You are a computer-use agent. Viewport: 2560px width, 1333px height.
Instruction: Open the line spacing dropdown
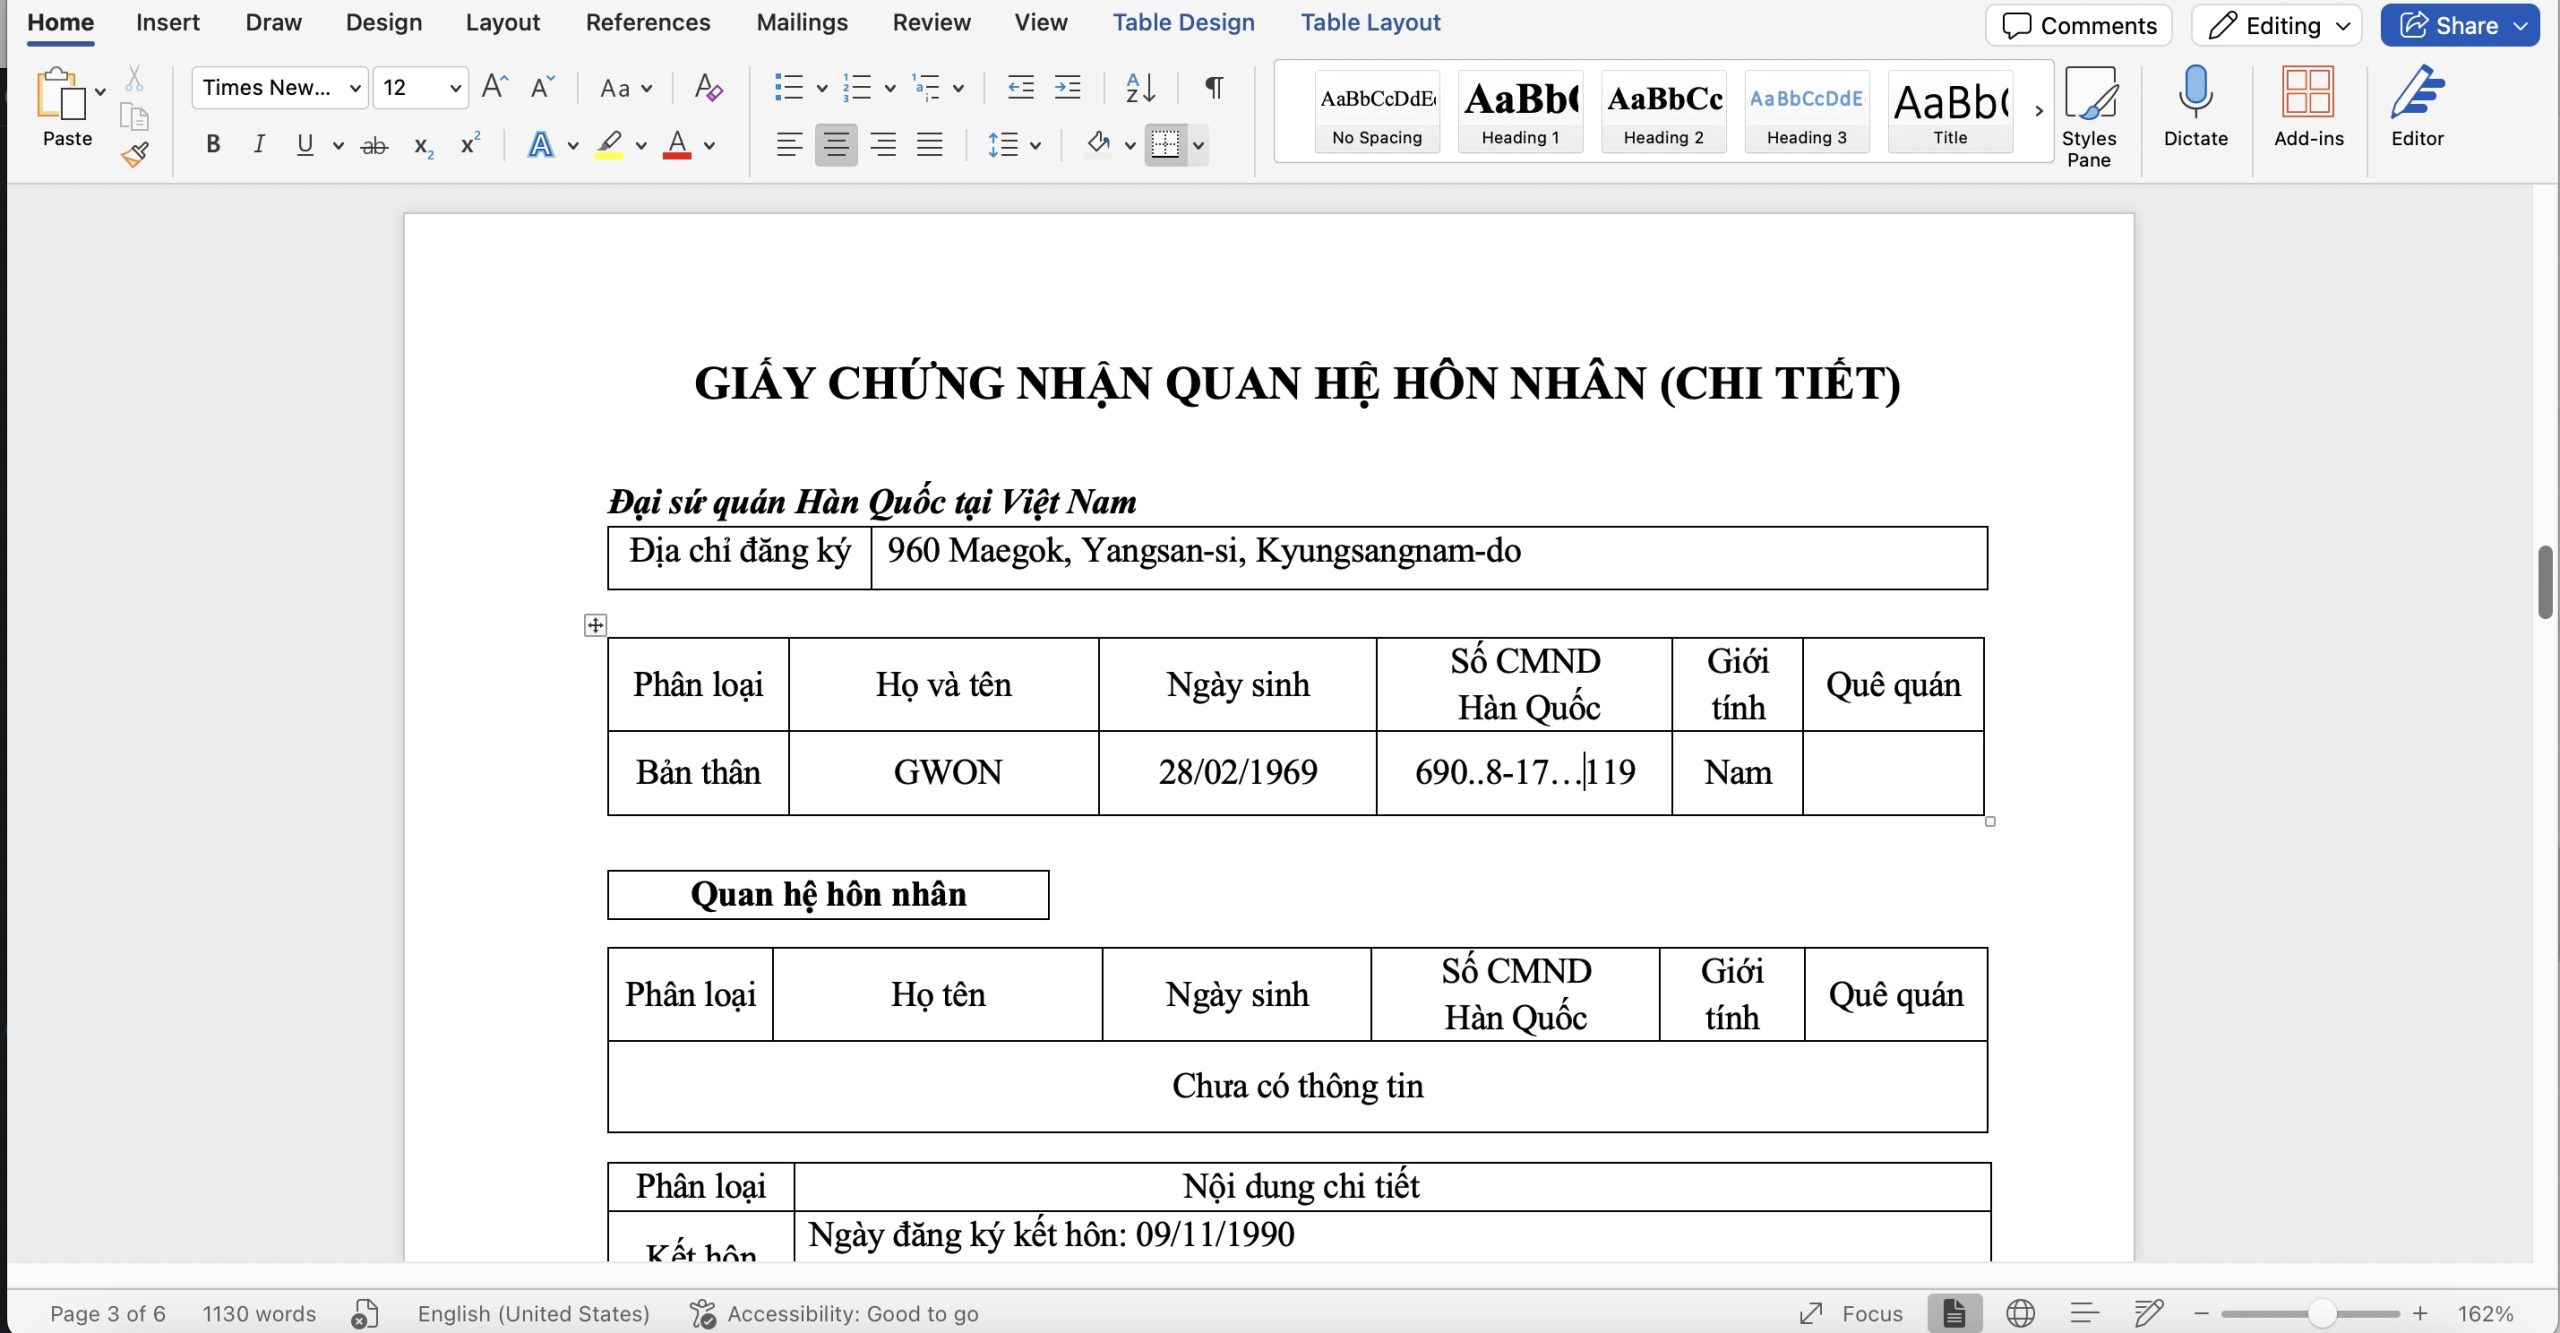[1034, 145]
